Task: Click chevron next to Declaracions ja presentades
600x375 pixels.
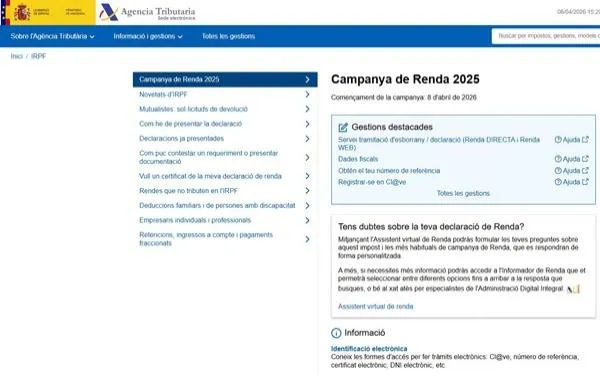Action: coord(307,139)
